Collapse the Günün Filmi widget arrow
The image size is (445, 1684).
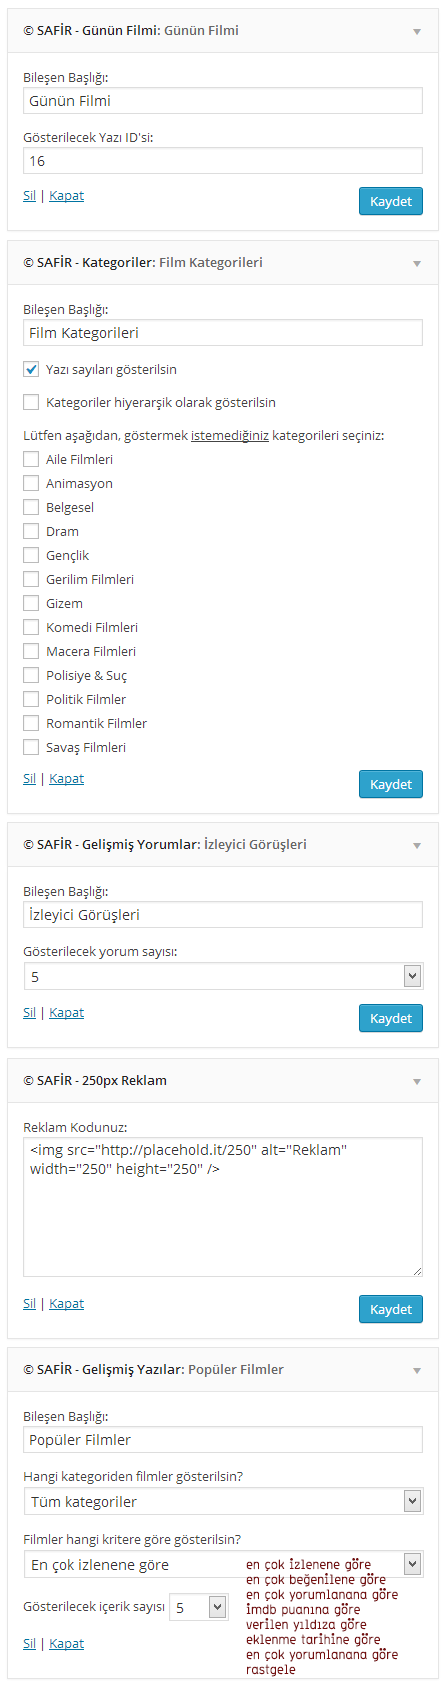tap(417, 31)
